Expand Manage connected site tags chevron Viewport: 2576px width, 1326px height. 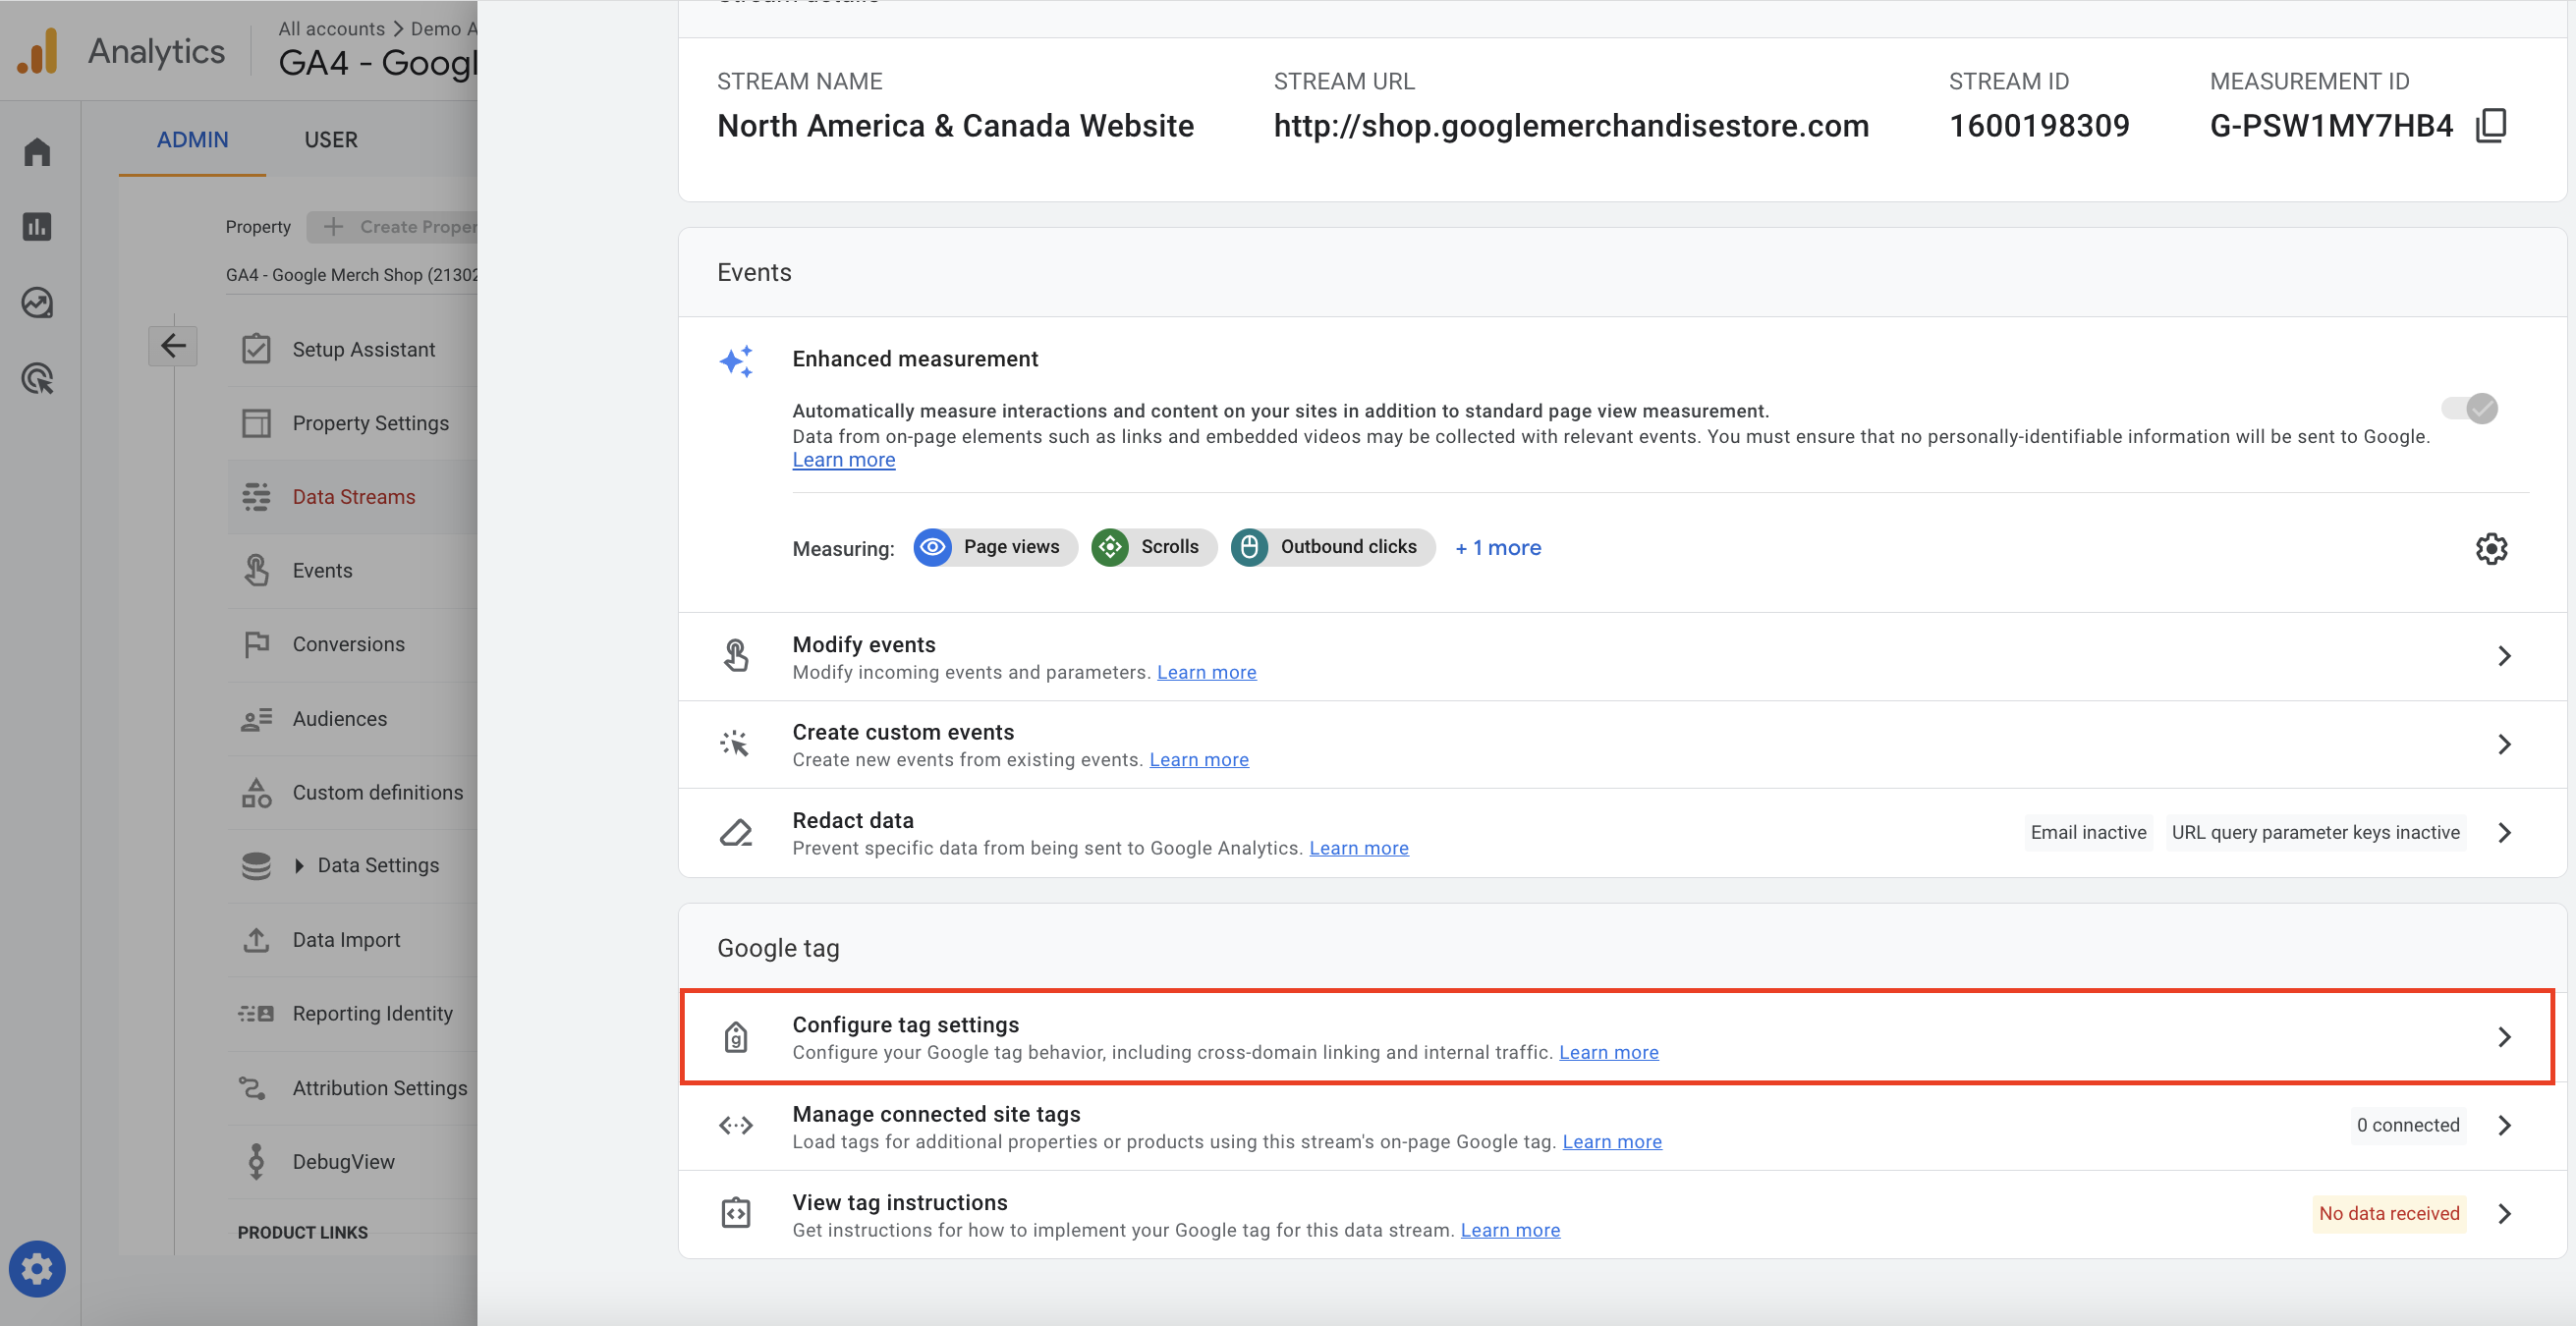point(2504,1125)
